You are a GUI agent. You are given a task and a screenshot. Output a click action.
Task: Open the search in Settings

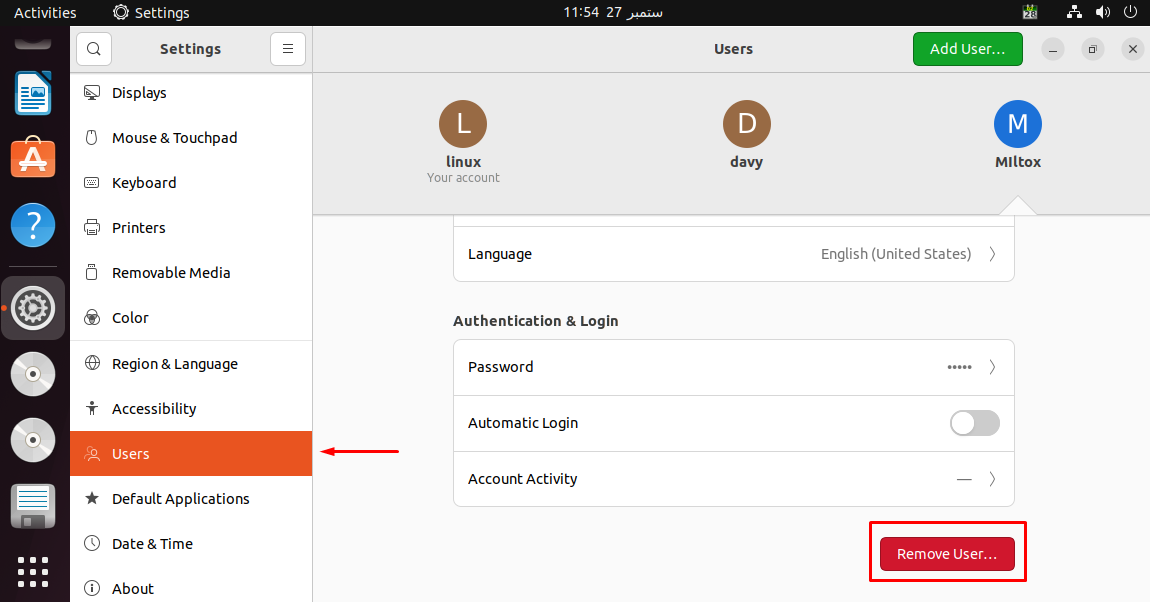tap(93, 48)
